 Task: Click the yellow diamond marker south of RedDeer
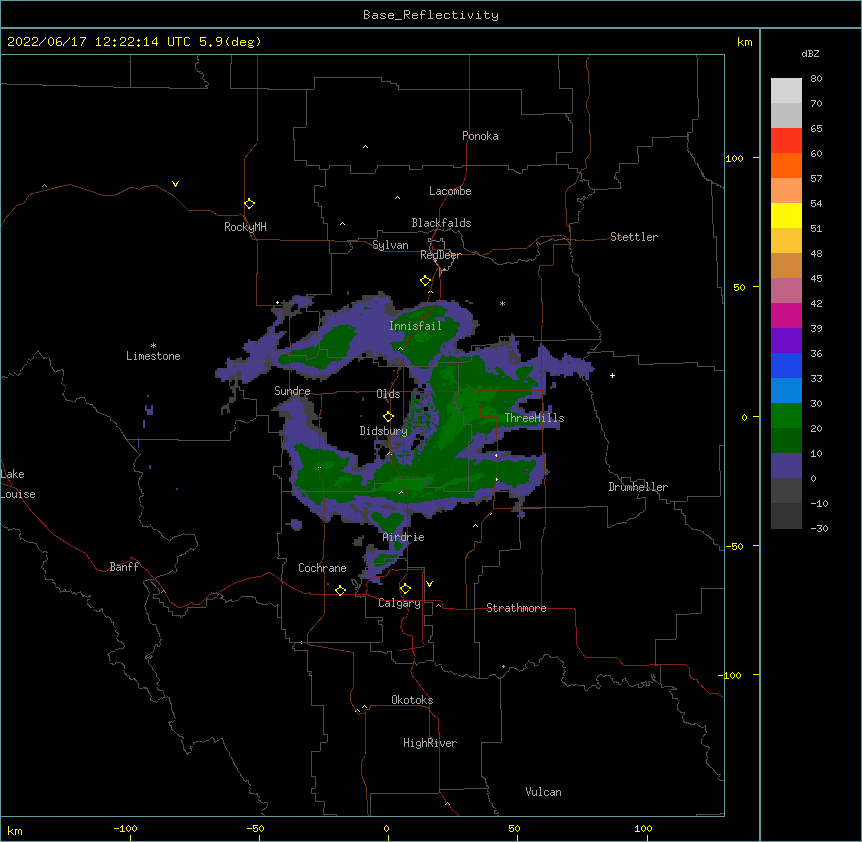(x=425, y=281)
